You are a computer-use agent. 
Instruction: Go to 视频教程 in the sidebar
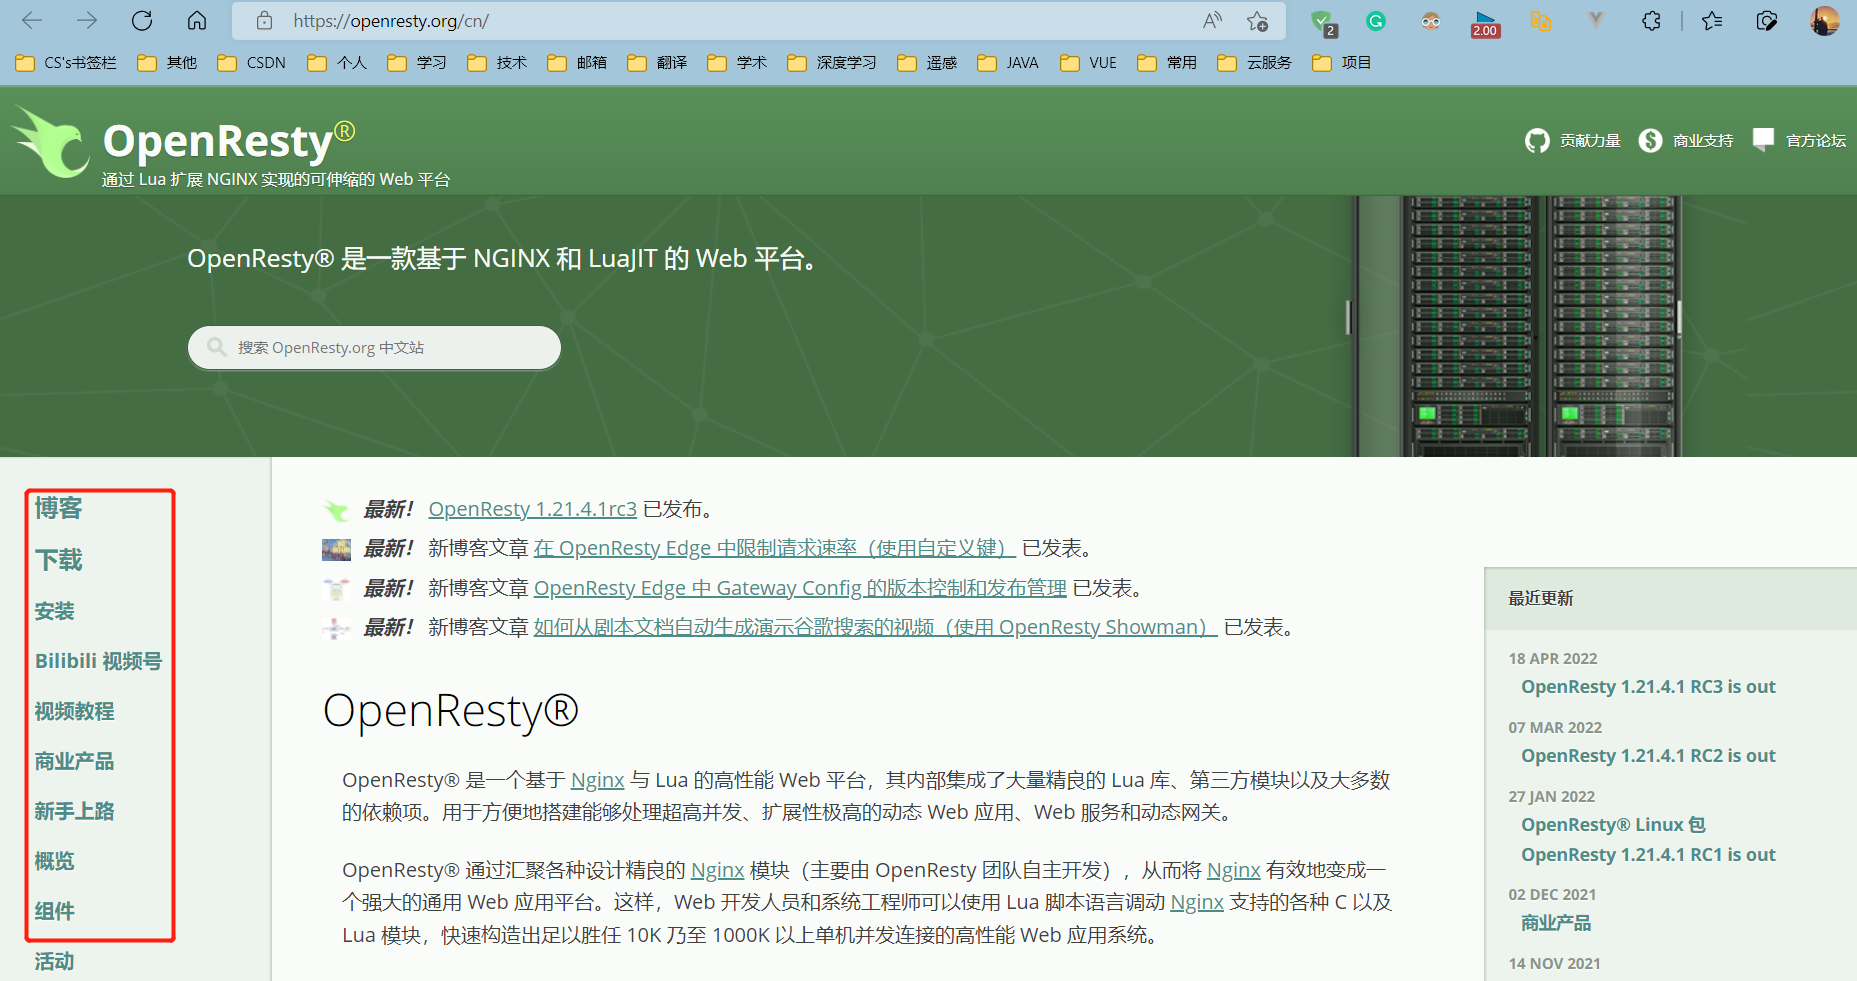pyautogui.click(x=74, y=711)
